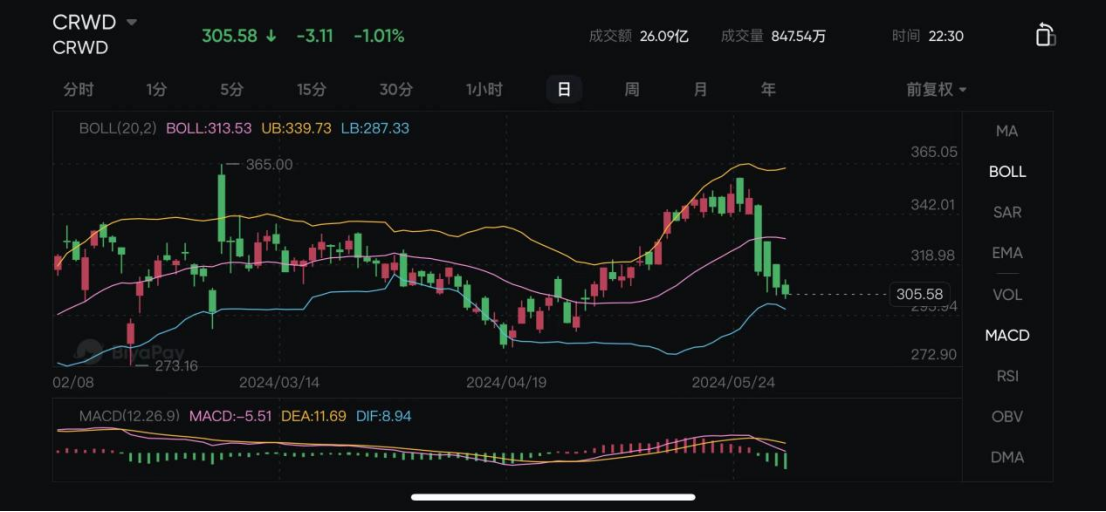Switch sub-chart to DMA indicator
The image size is (1106, 512).
1007,458
